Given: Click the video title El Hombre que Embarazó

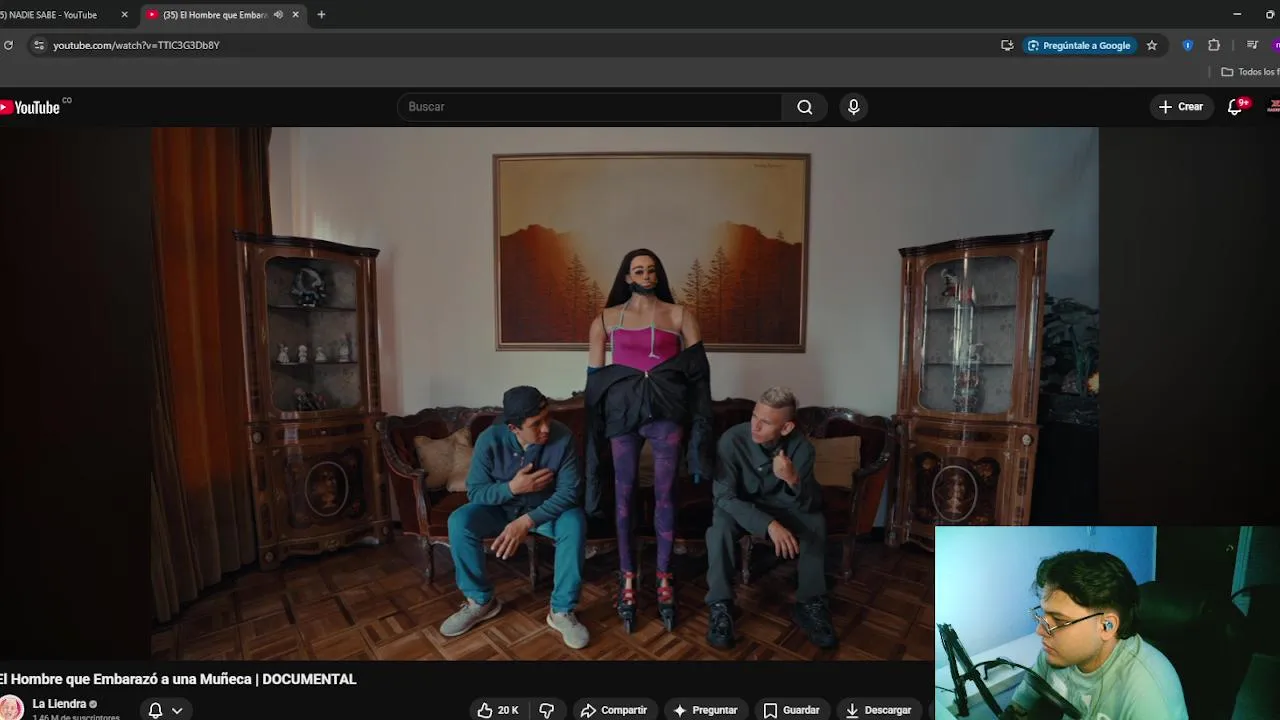Looking at the screenshot, I should (178, 679).
